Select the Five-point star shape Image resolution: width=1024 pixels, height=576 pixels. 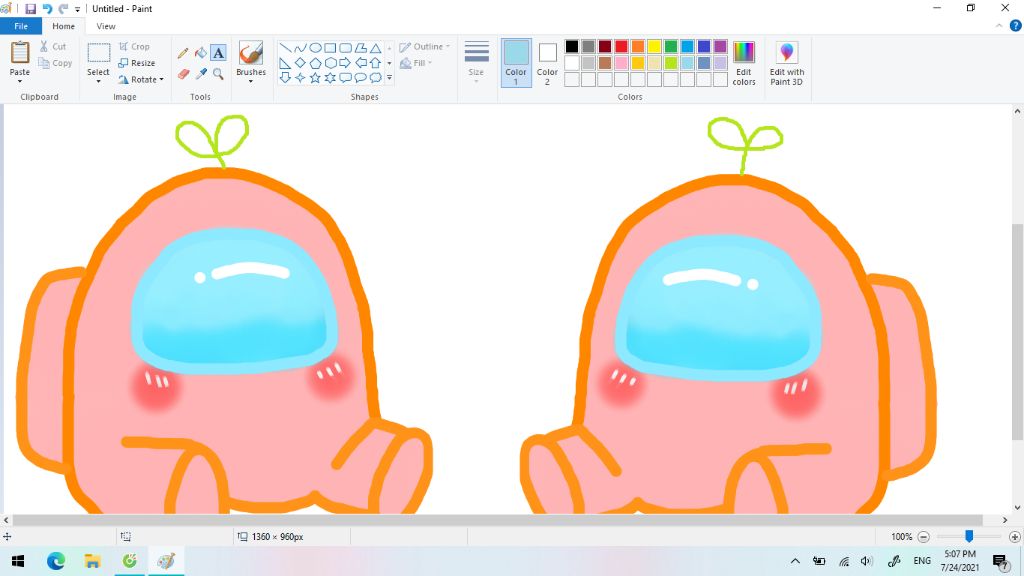315,78
